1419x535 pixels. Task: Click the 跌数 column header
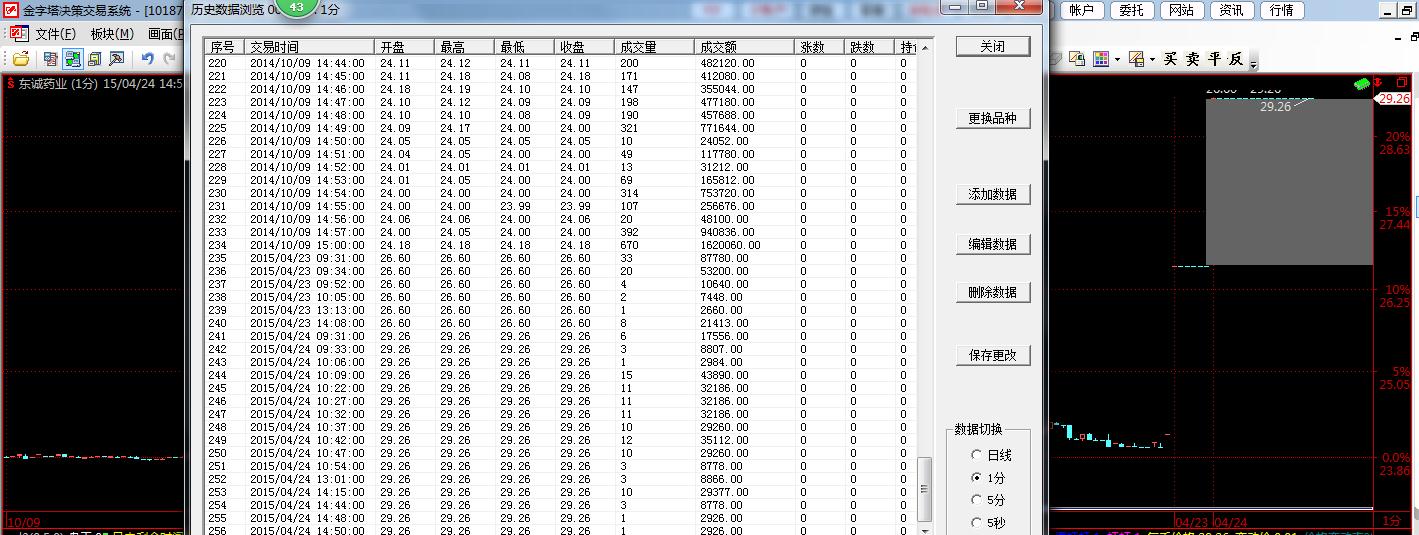870,47
